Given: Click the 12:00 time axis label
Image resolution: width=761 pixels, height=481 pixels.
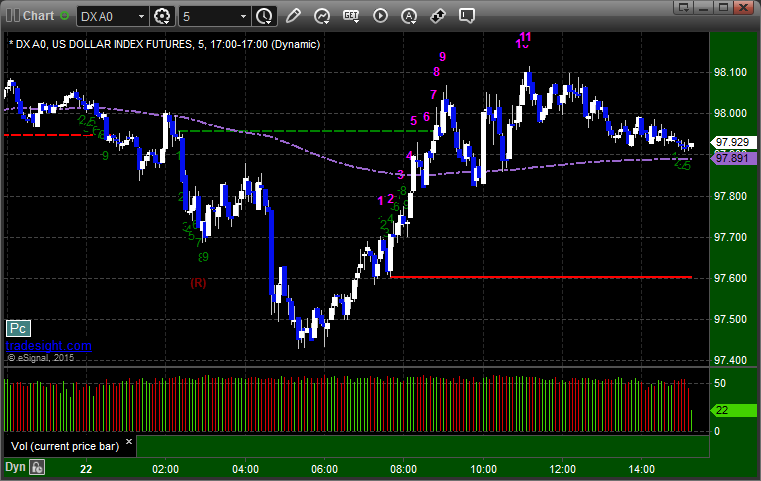Looking at the screenshot, I should pos(562,469).
